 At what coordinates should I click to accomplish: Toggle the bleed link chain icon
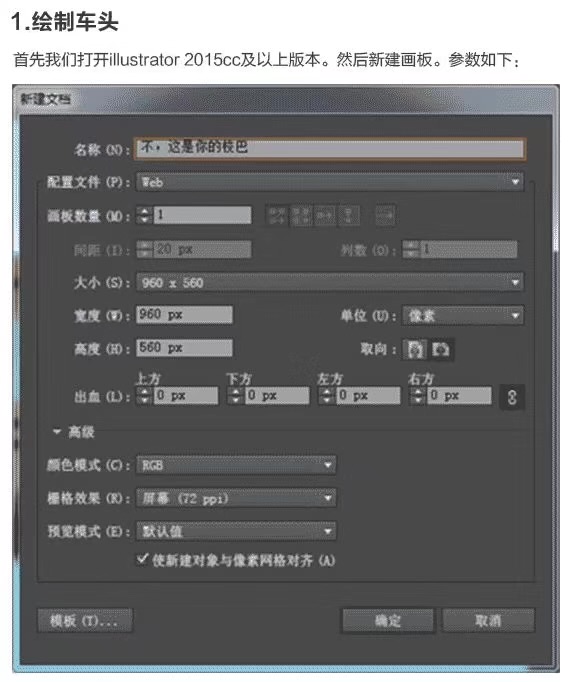click(512, 397)
